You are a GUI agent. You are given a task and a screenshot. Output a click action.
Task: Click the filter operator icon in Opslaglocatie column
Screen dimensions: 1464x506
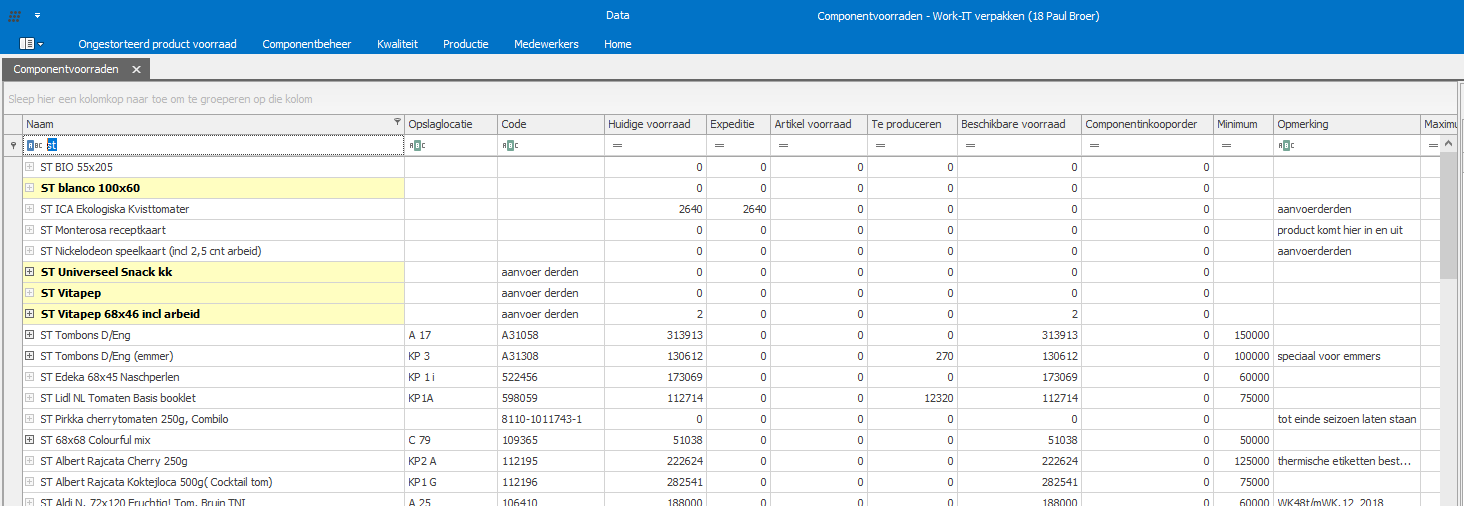tap(417, 146)
